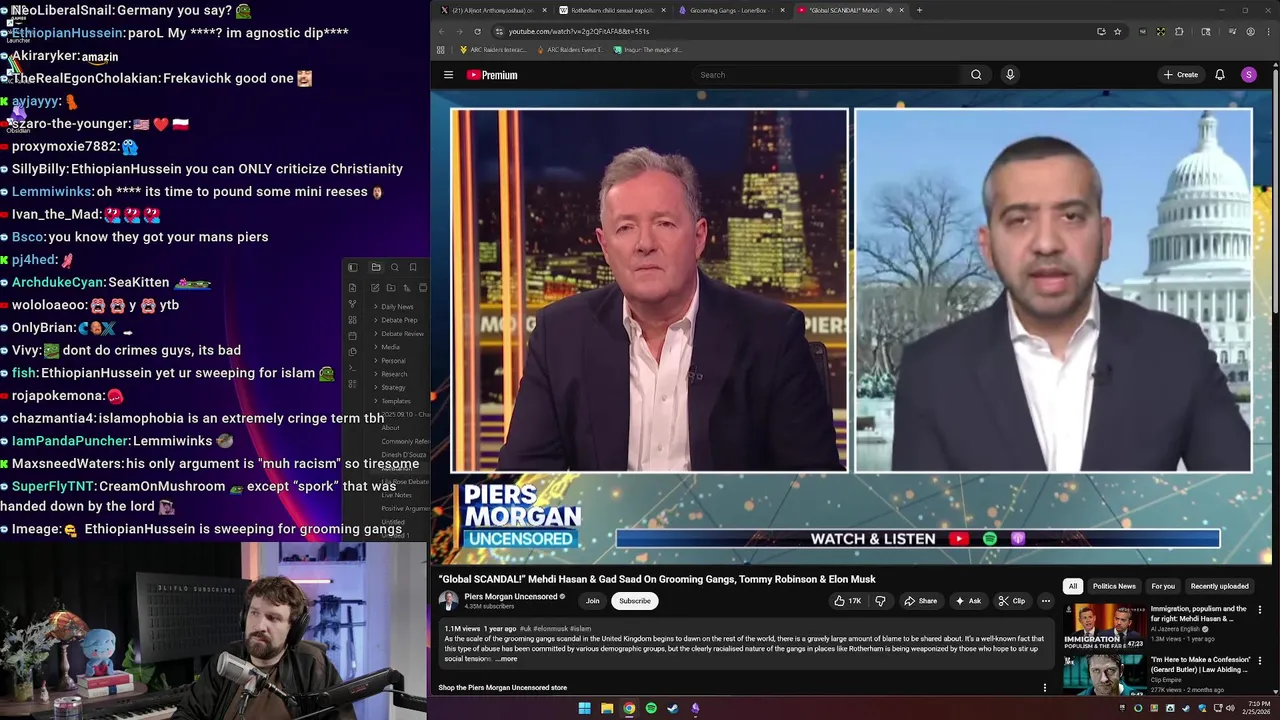Click the Ask button under video
This screenshot has height=720, width=1280.
tap(968, 601)
